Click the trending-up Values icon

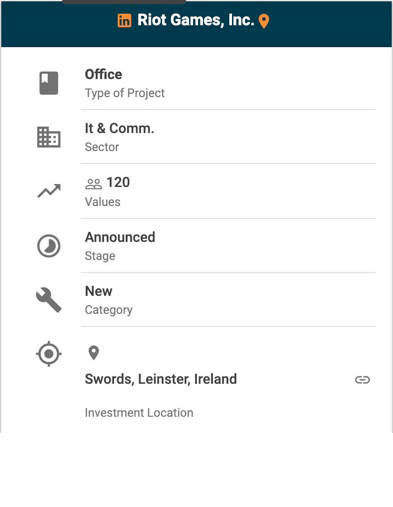[x=49, y=191]
